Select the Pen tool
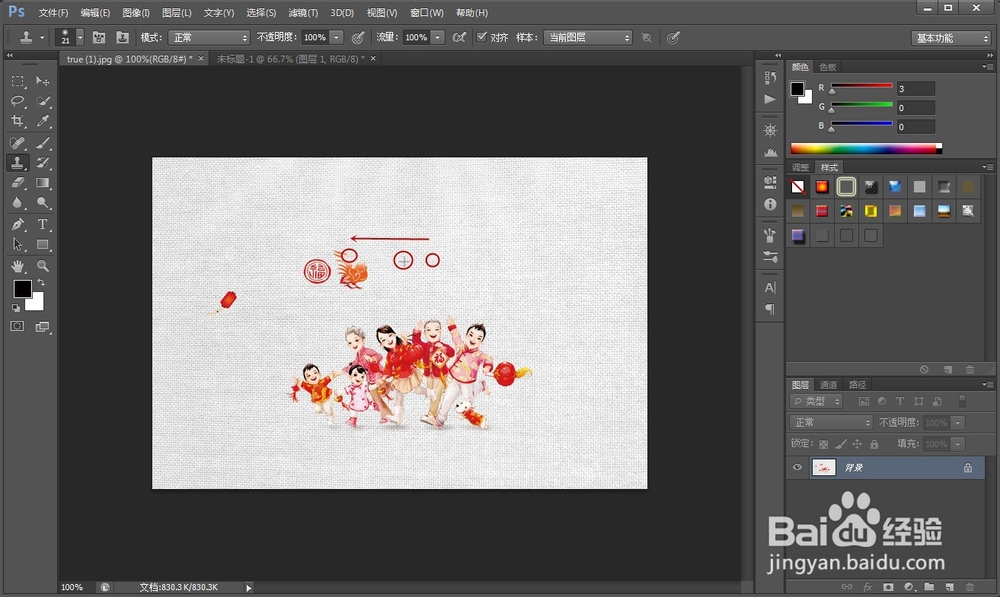The width and height of the screenshot is (1000, 597). tap(18, 225)
